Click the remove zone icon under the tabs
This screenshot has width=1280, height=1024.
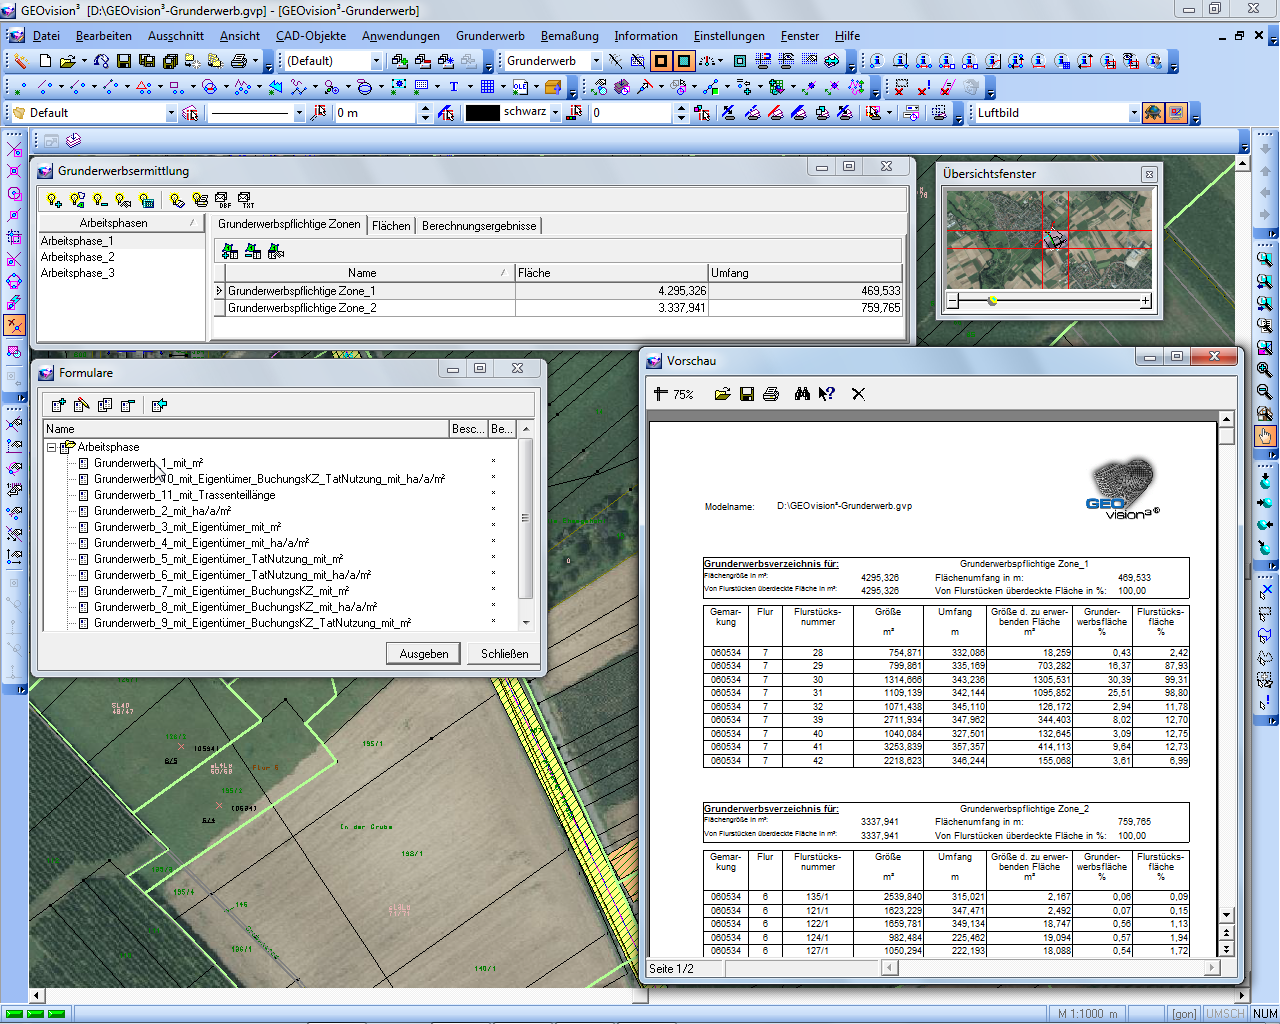click(253, 250)
